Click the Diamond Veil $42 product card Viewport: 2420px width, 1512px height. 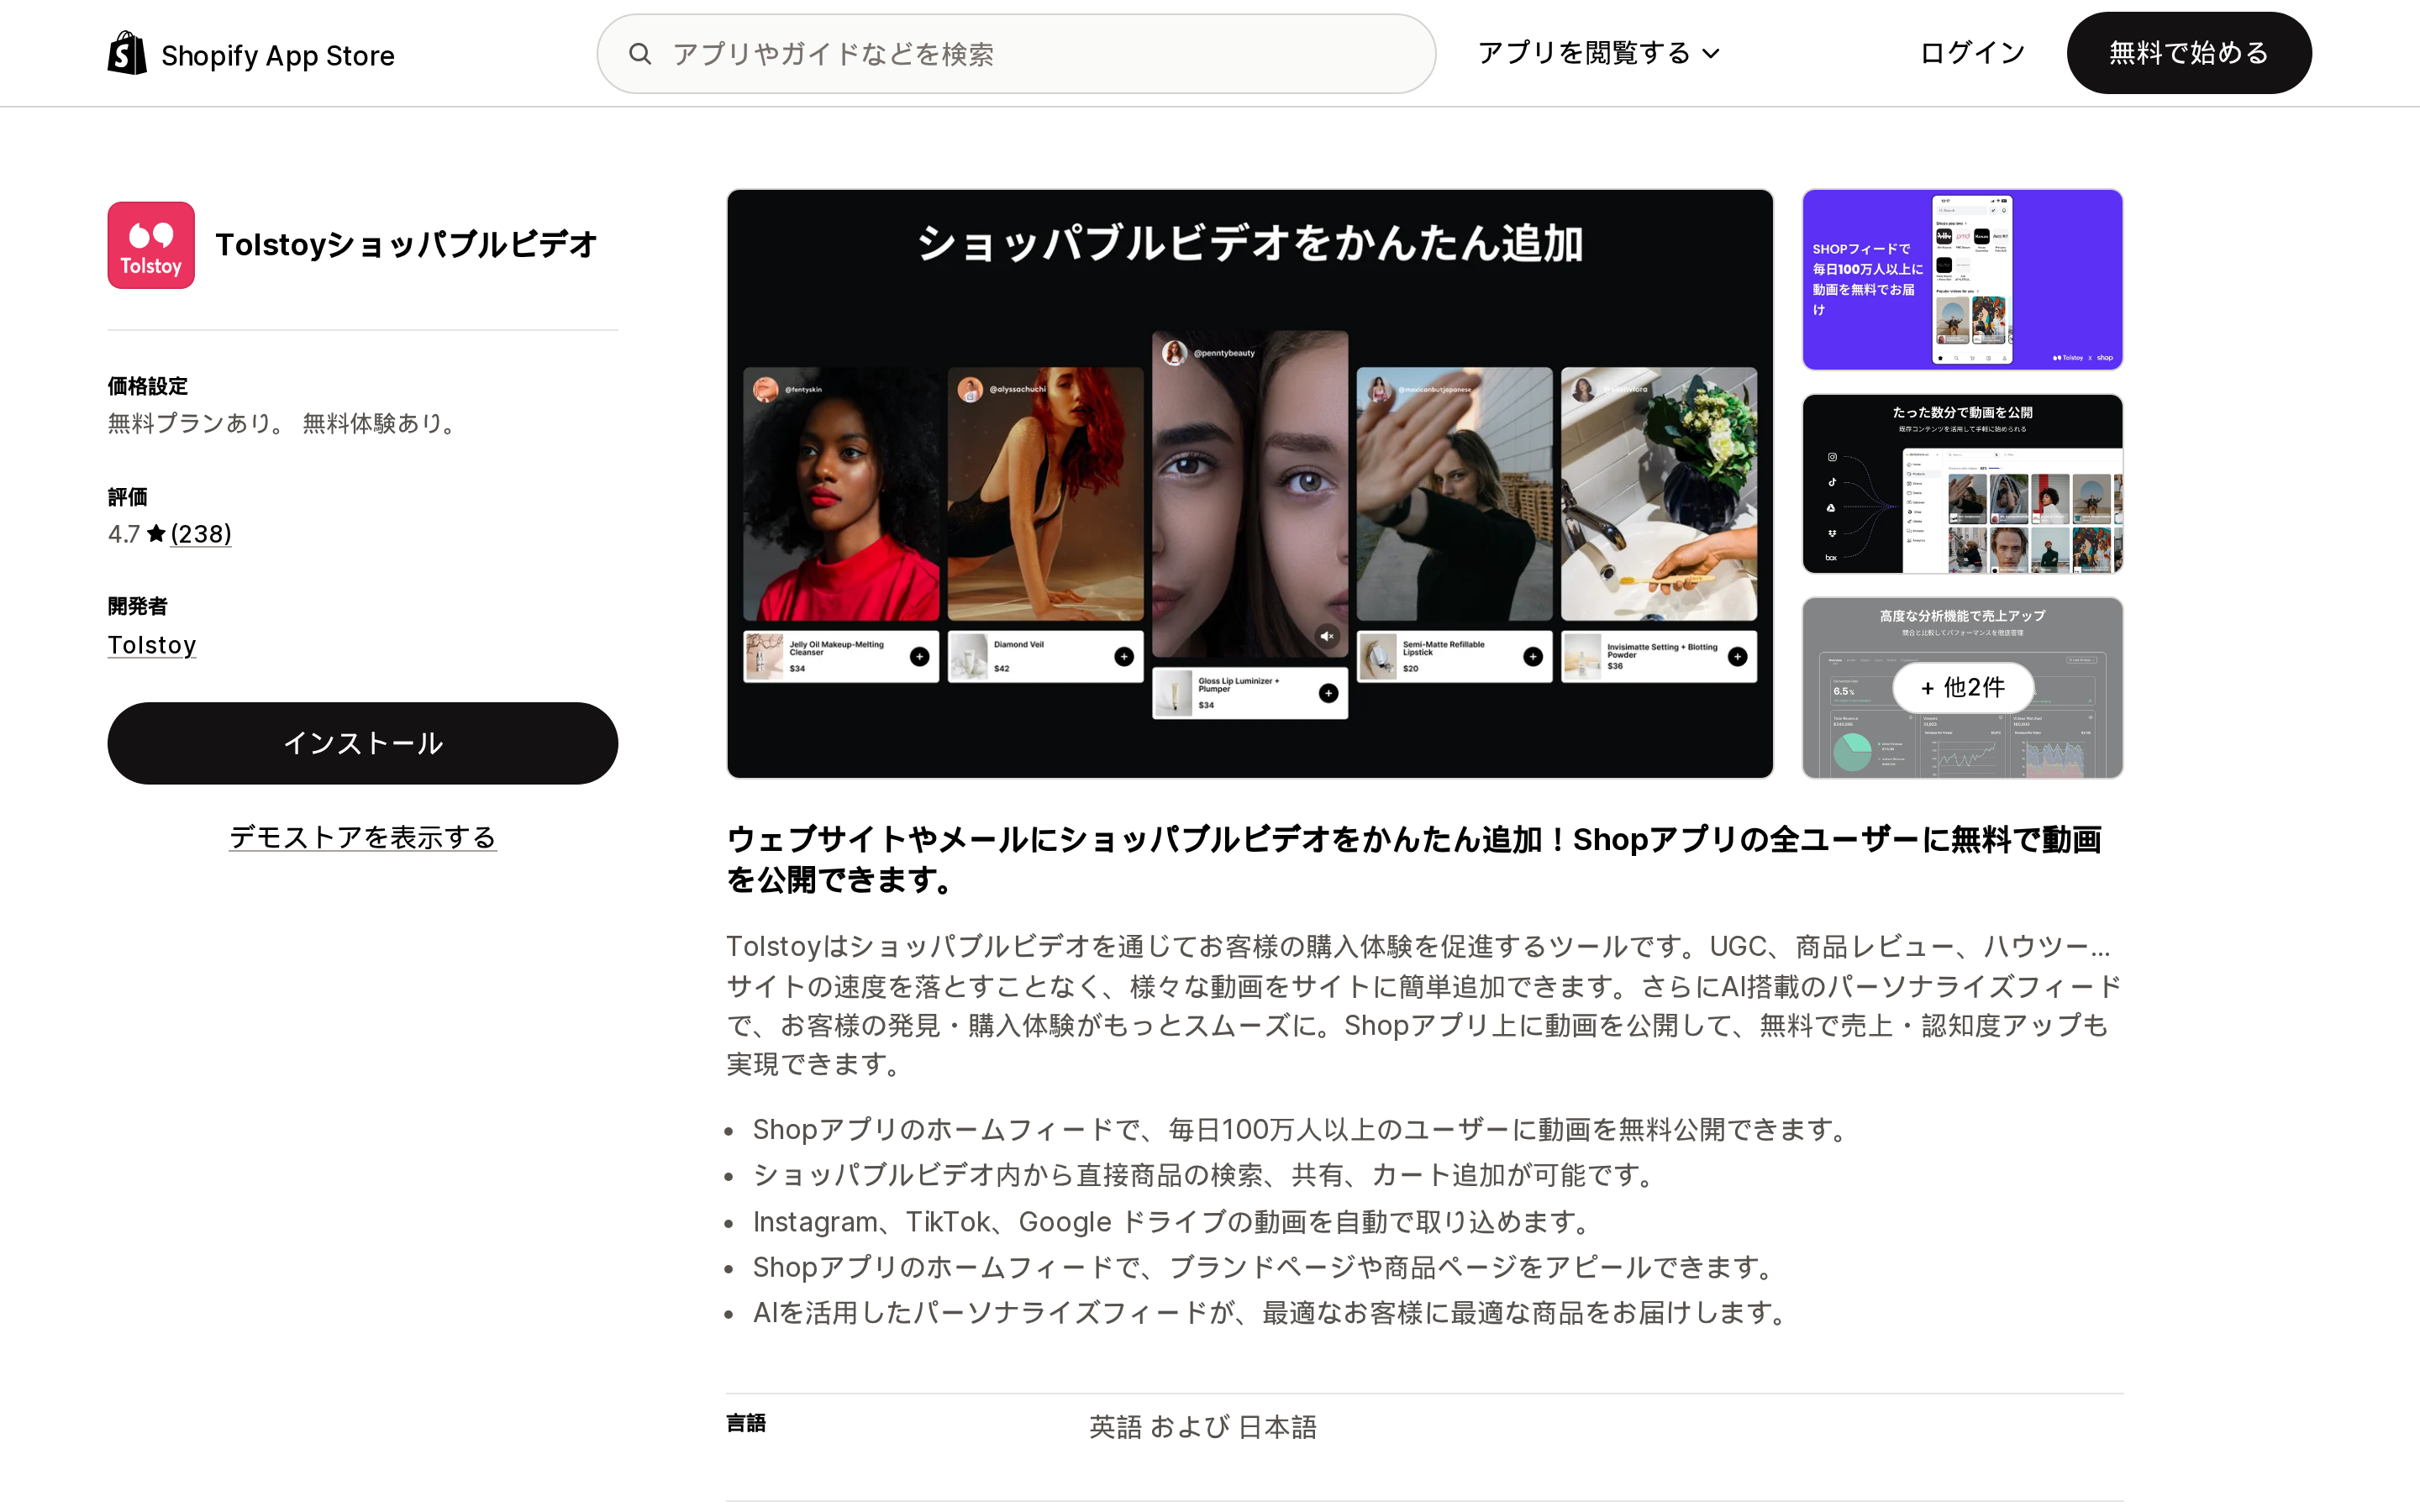click(1045, 656)
